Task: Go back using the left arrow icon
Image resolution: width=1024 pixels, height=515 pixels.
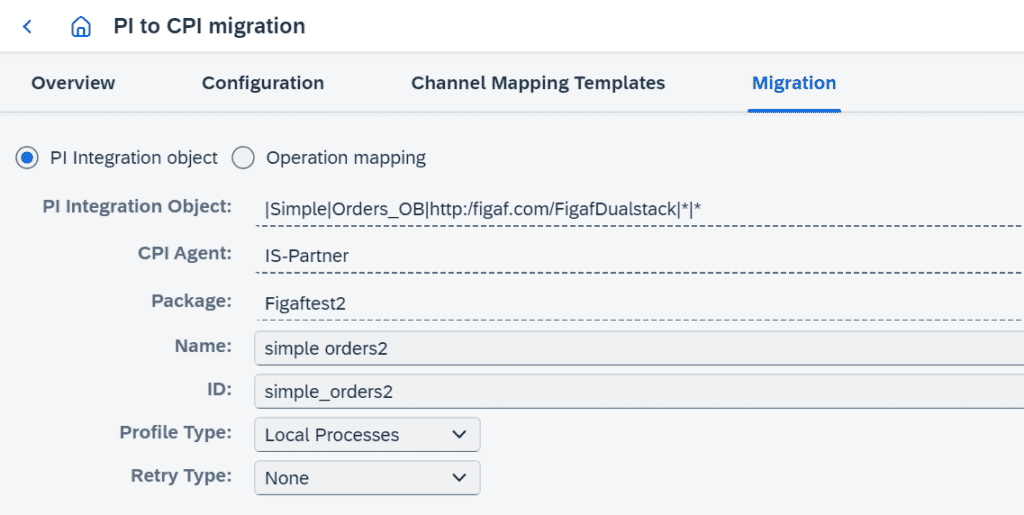Action: tap(27, 27)
